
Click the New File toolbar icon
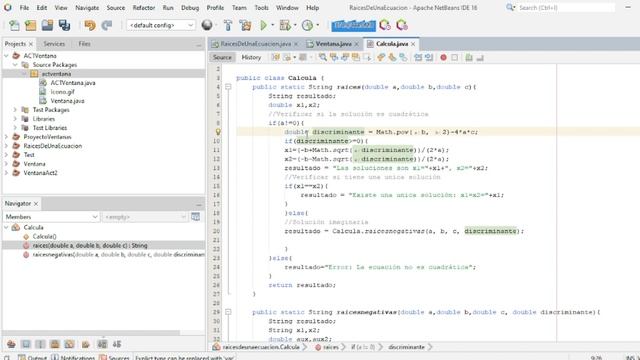click(14, 25)
